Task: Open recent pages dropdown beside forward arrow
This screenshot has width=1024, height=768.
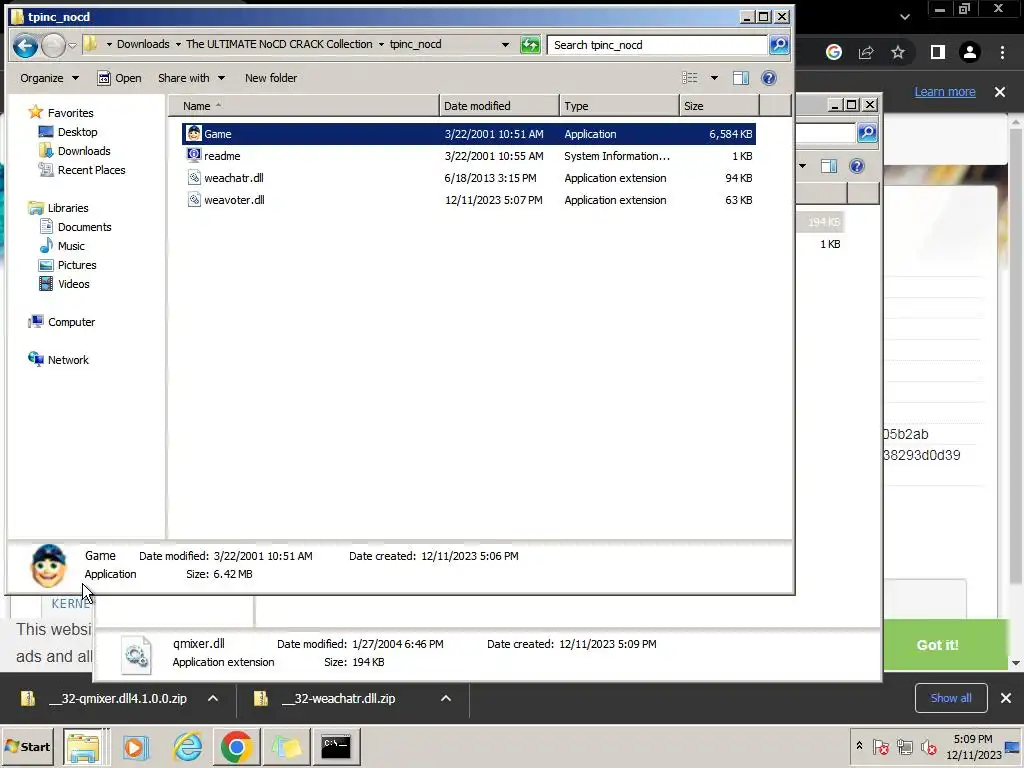Action: (72, 45)
